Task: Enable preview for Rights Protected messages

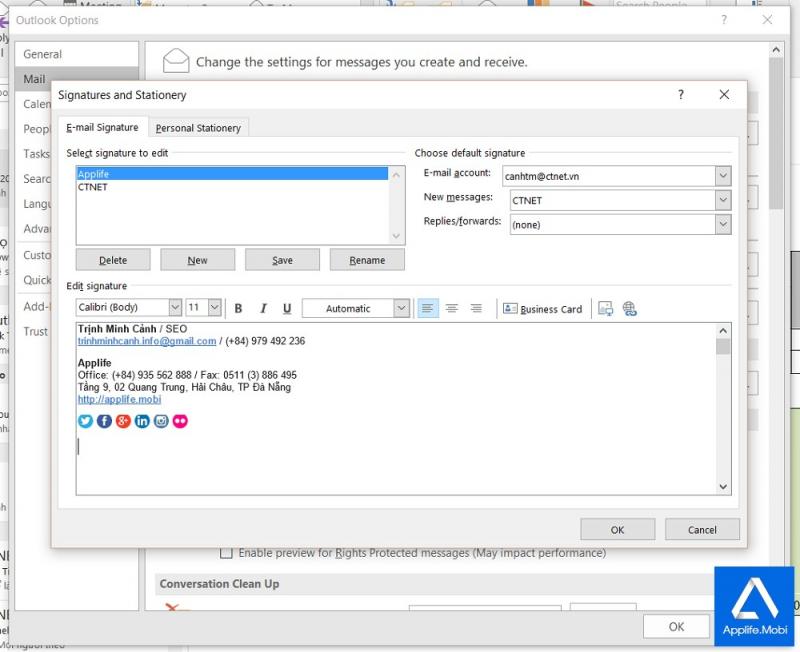Action: coord(226,553)
